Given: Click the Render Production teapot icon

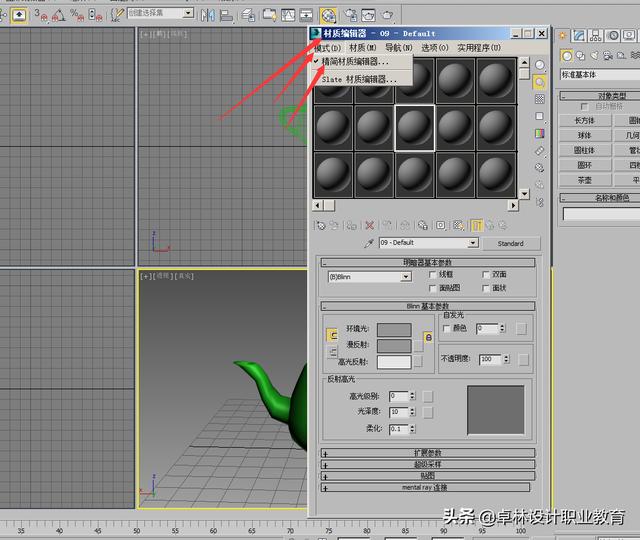Looking at the screenshot, I should click(387, 16).
